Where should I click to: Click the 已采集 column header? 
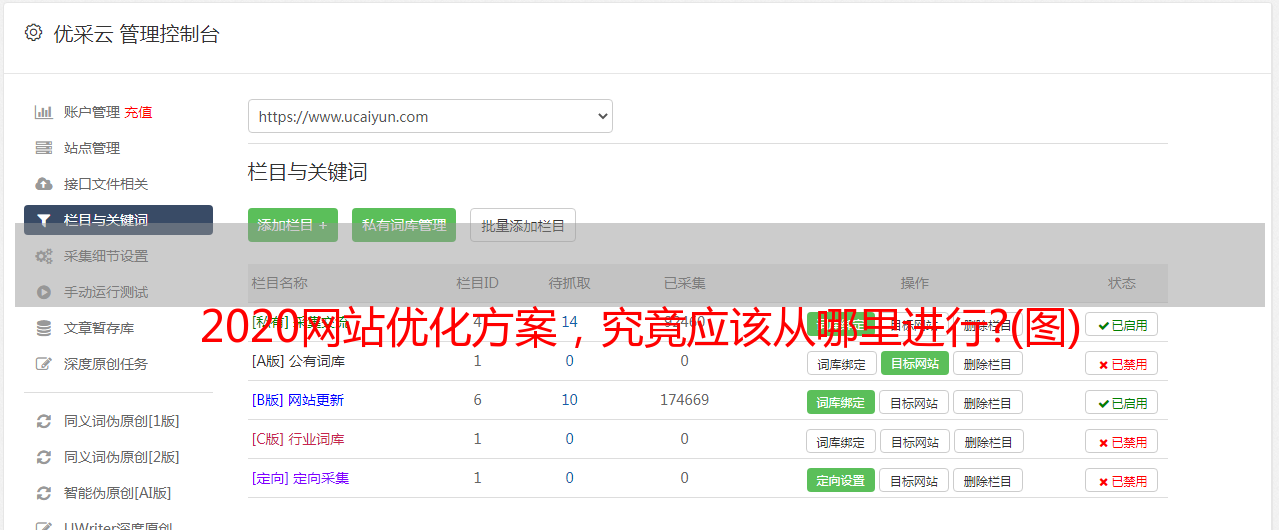pyautogui.click(x=685, y=283)
